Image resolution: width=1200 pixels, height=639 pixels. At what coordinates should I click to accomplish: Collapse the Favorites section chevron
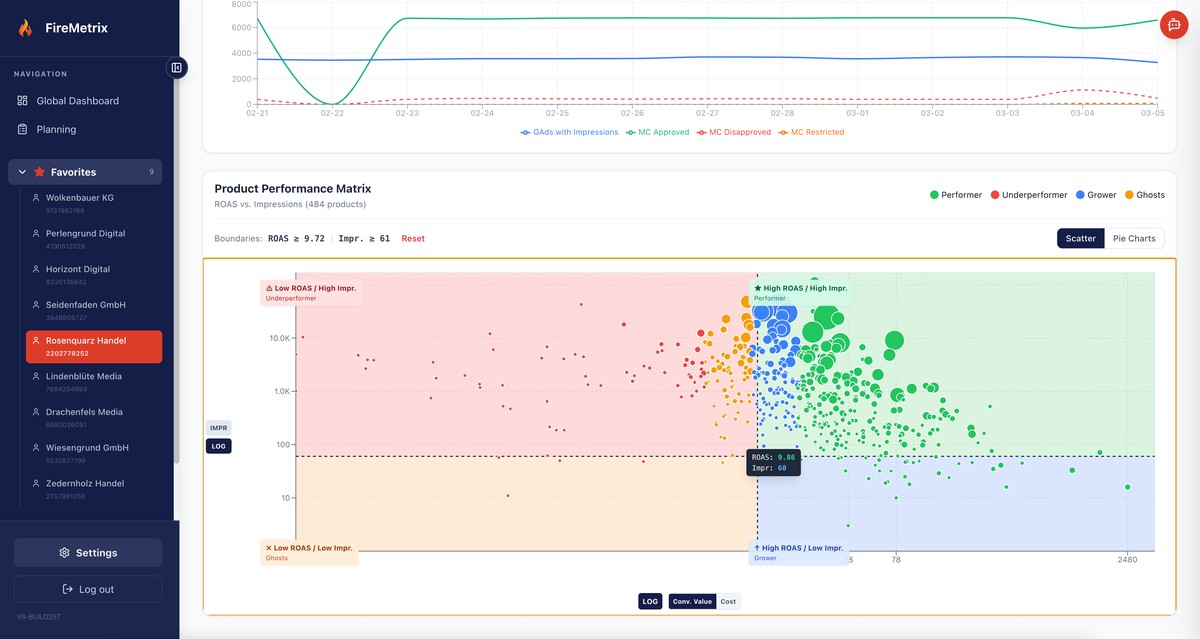tap(20, 171)
